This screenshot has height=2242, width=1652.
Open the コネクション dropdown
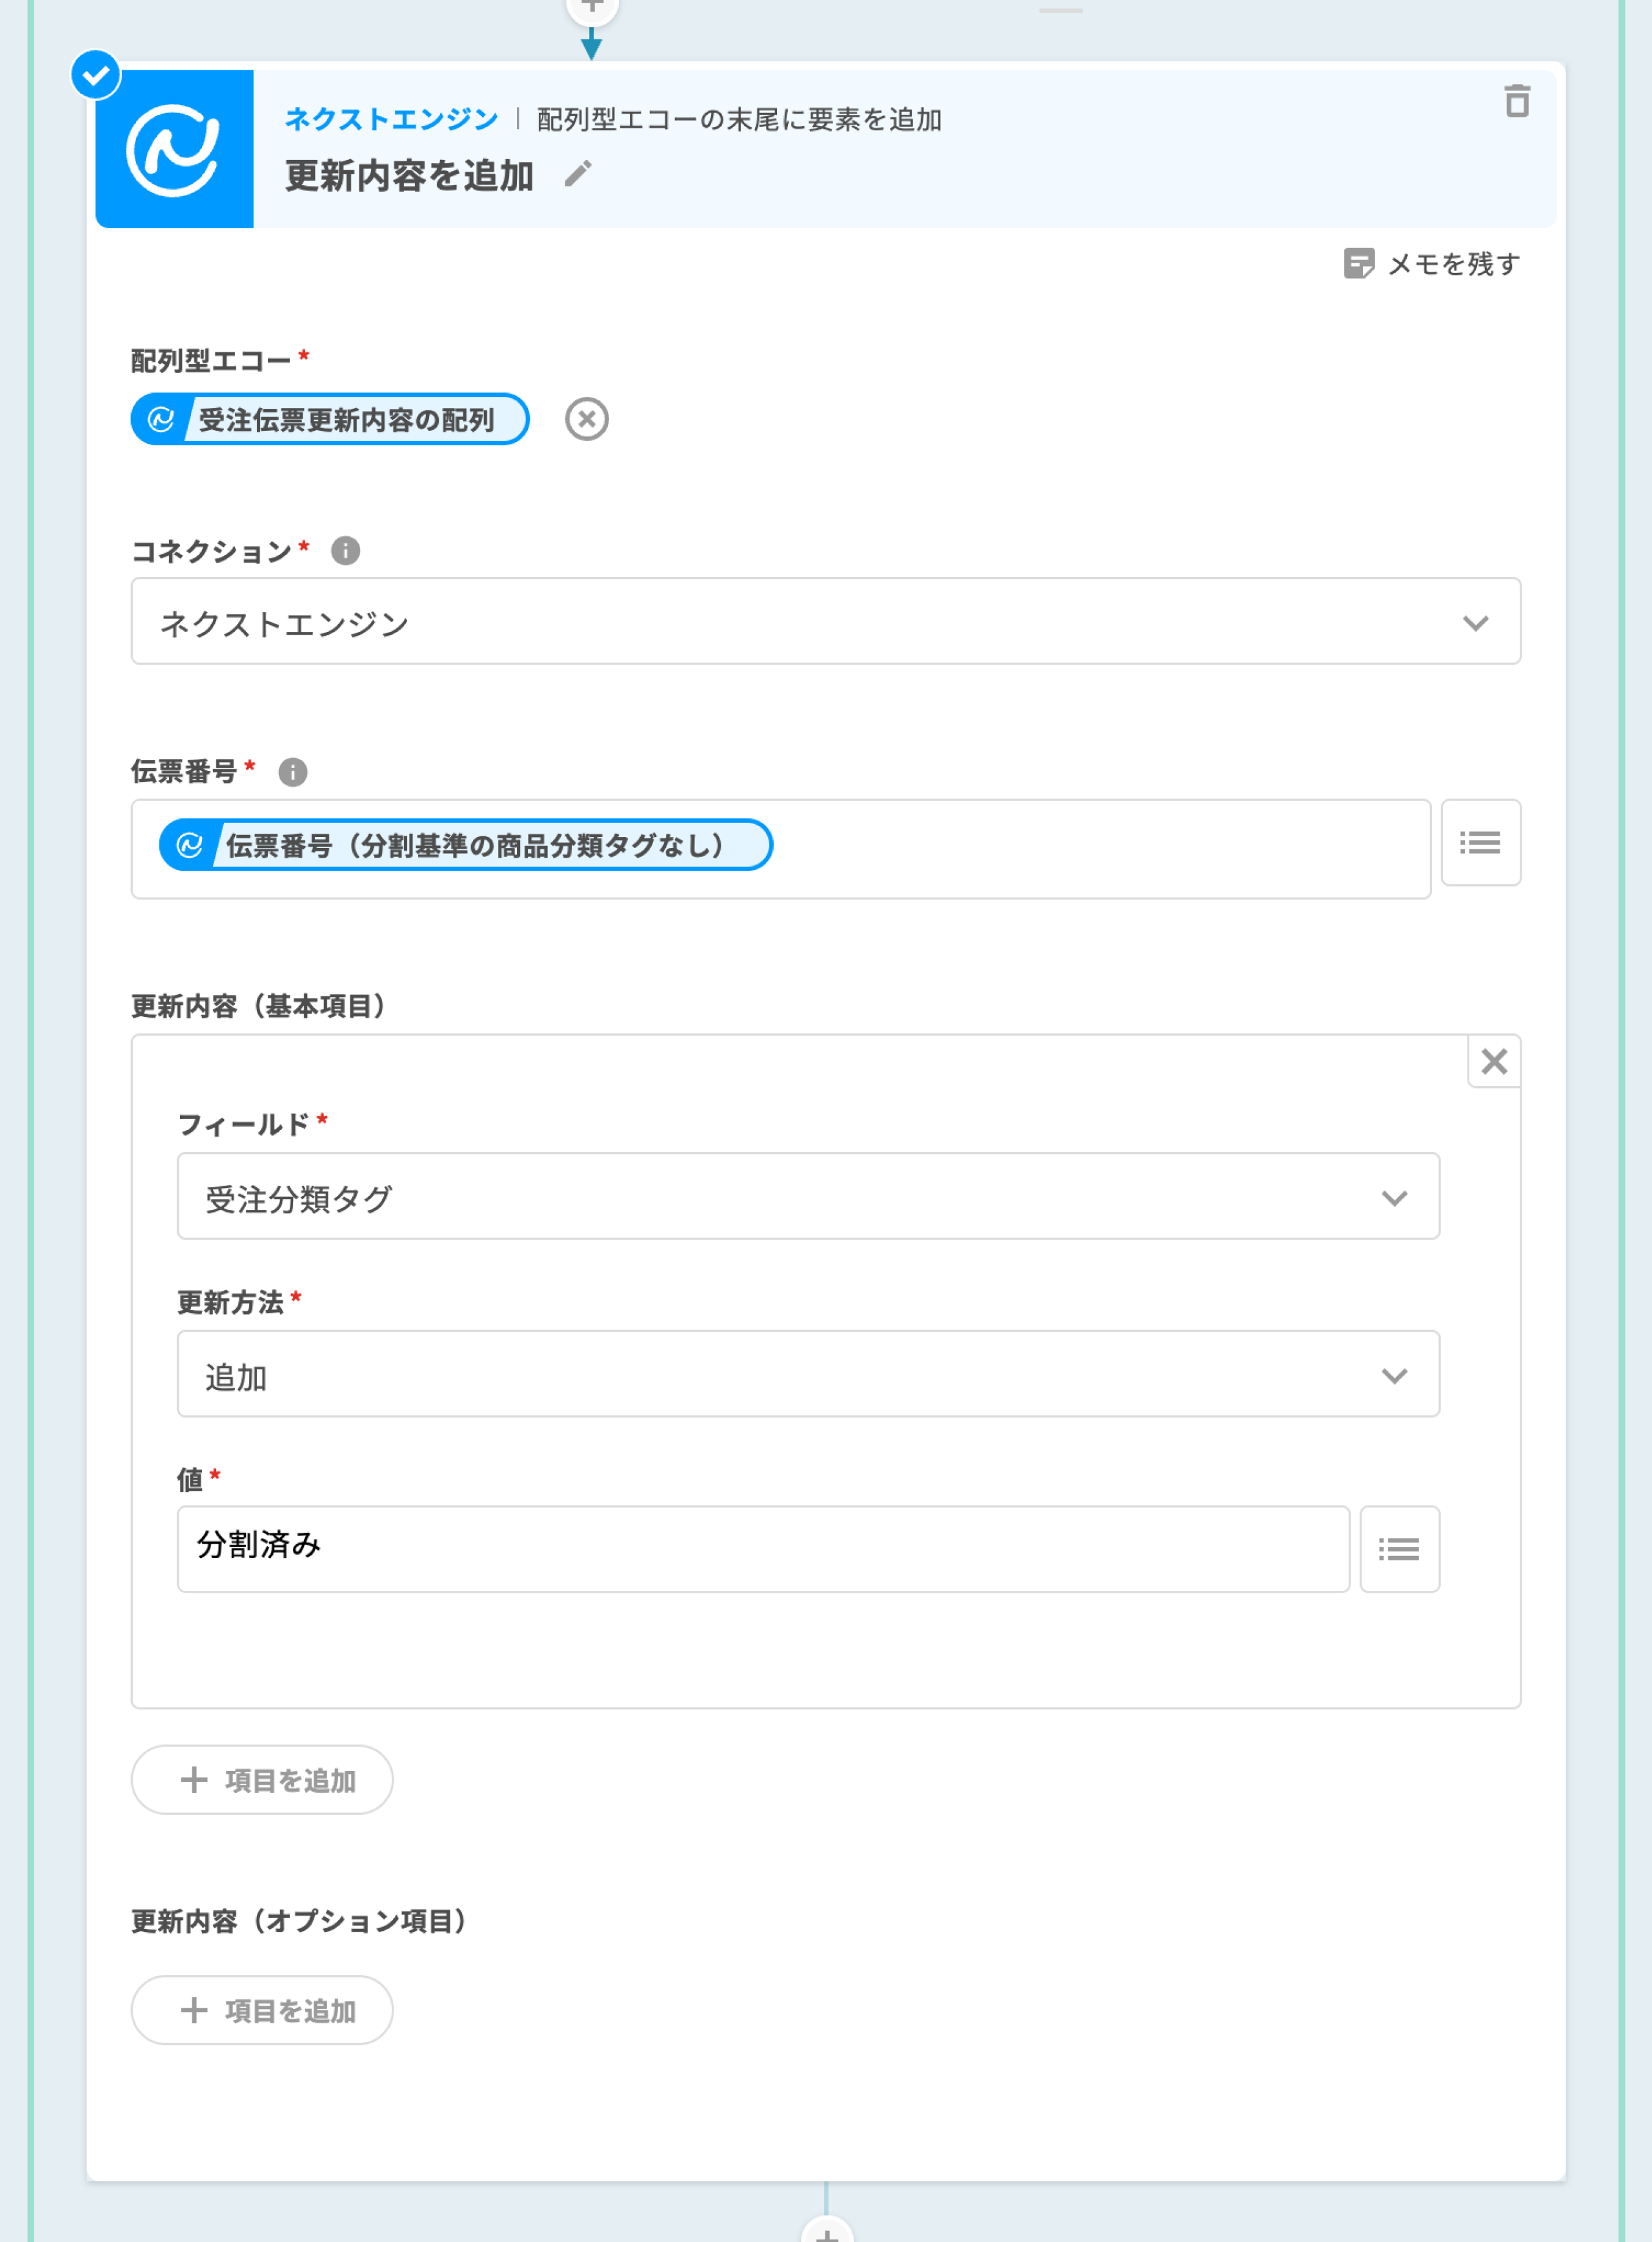(x=825, y=622)
